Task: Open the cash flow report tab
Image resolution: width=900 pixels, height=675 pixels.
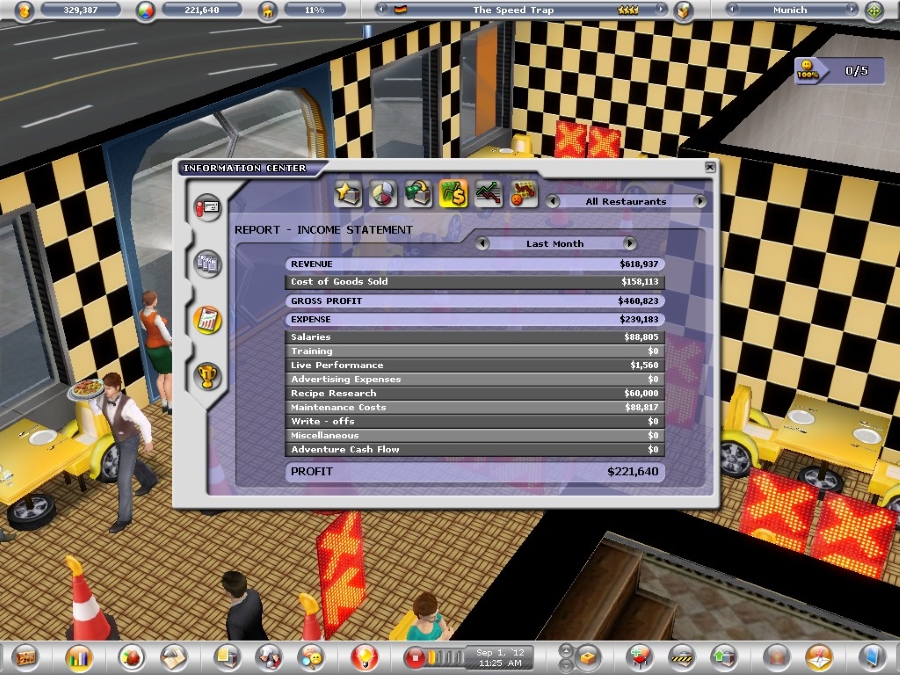Action: (x=418, y=193)
